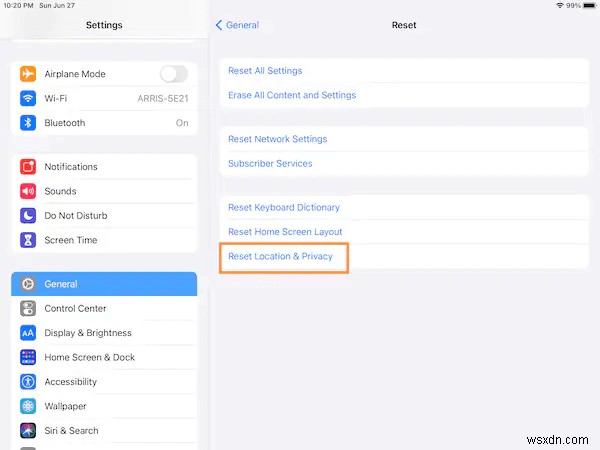Tap the 10:20 PM clock
This screenshot has height=450, width=600.
pos(18,5)
